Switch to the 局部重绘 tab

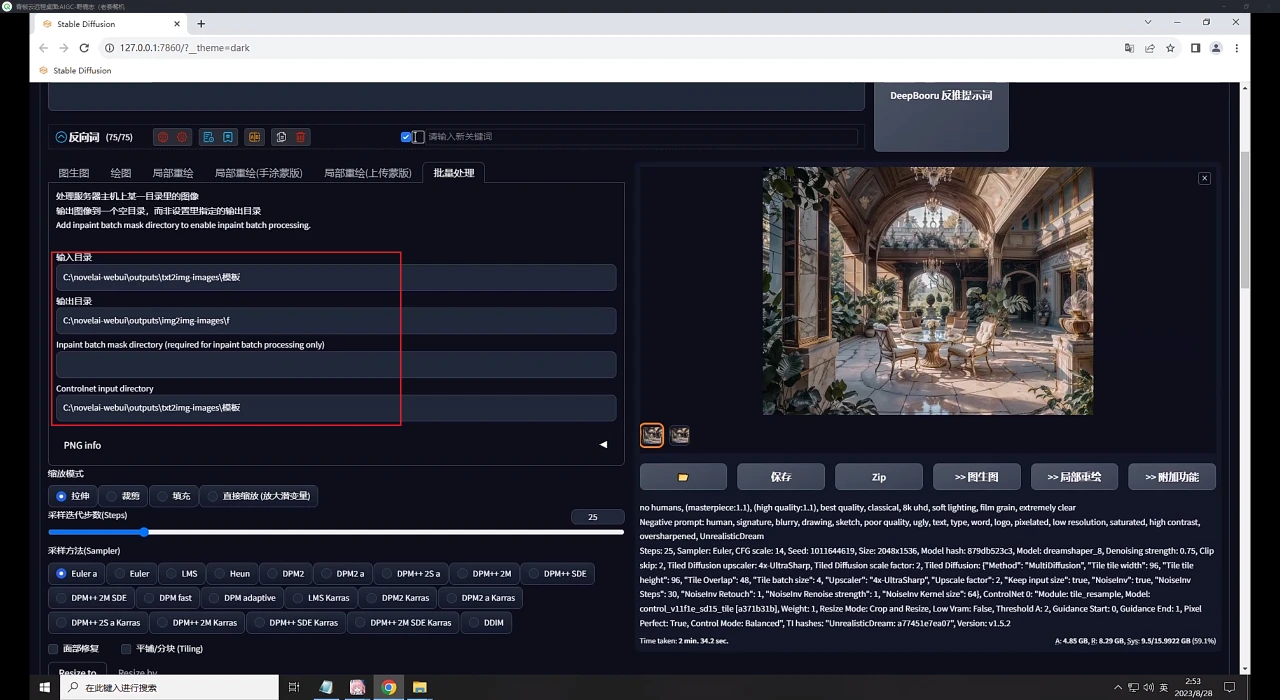[x=173, y=173]
